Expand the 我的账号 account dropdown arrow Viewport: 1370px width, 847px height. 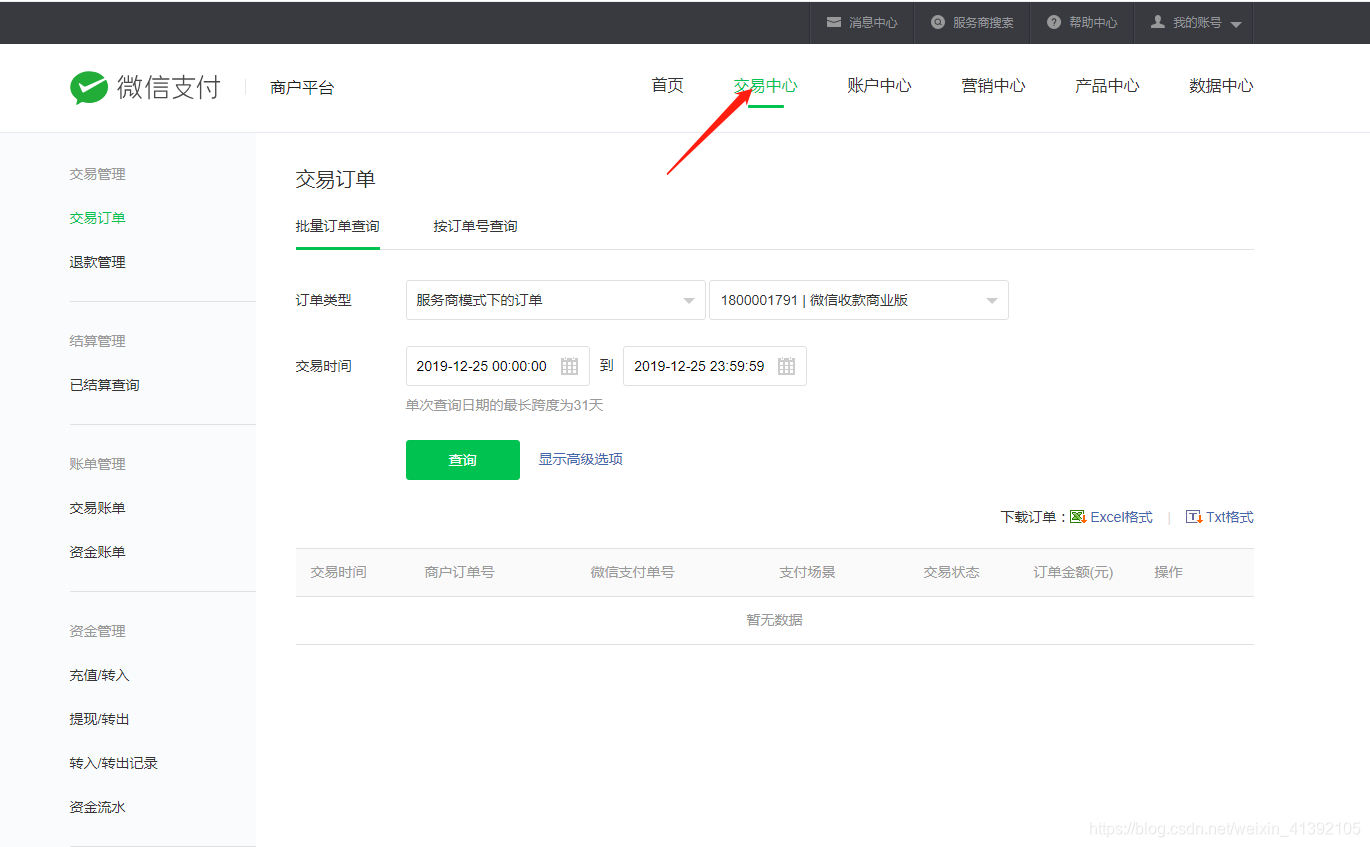[x=1234, y=22]
